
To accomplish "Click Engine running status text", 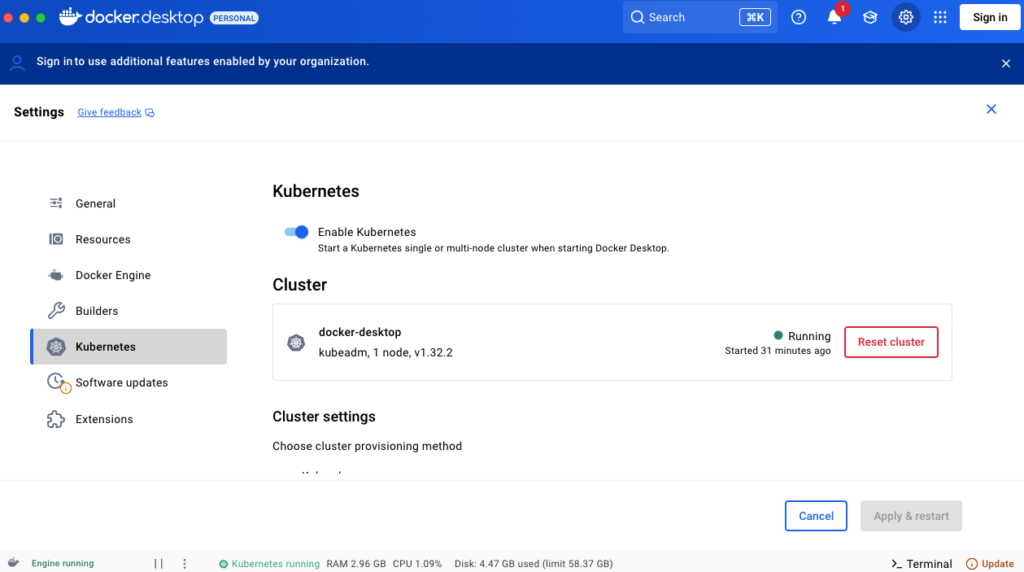I will click(63, 563).
